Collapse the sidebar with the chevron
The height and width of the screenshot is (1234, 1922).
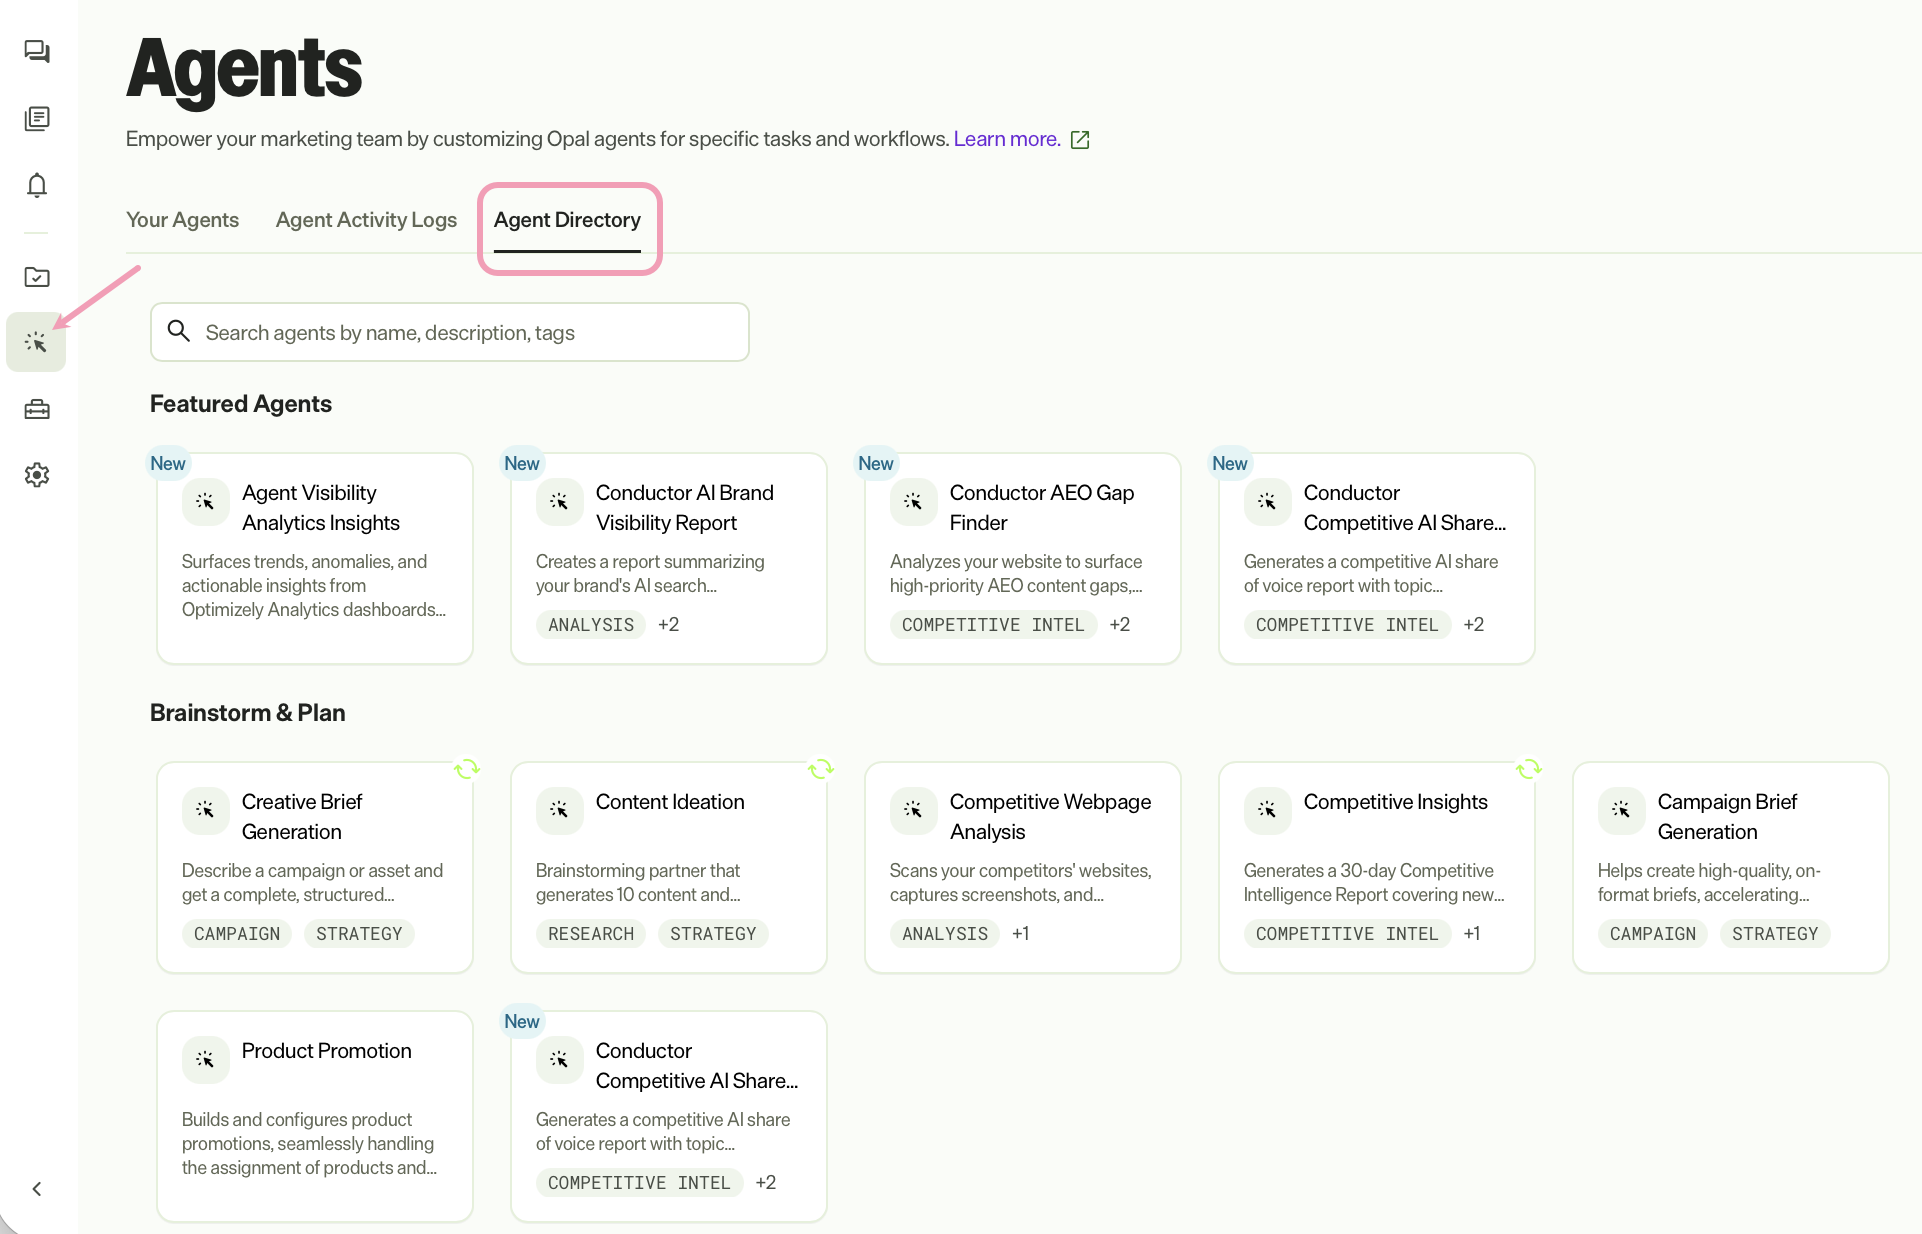pos(37,1189)
